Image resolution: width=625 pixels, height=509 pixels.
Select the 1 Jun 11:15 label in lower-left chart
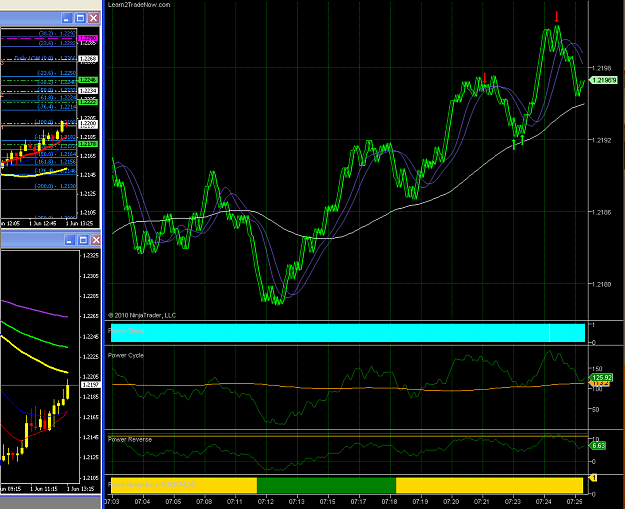pos(44,489)
